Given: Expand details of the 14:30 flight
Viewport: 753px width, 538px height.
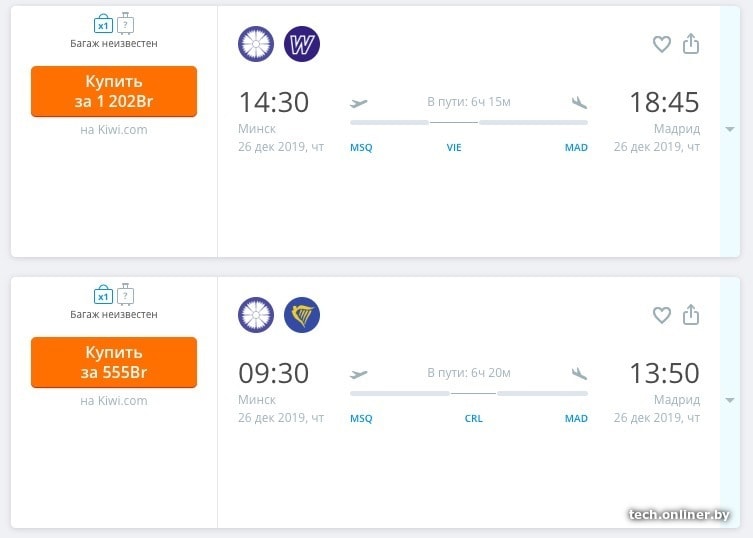Looking at the screenshot, I should (x=730, y=130).
